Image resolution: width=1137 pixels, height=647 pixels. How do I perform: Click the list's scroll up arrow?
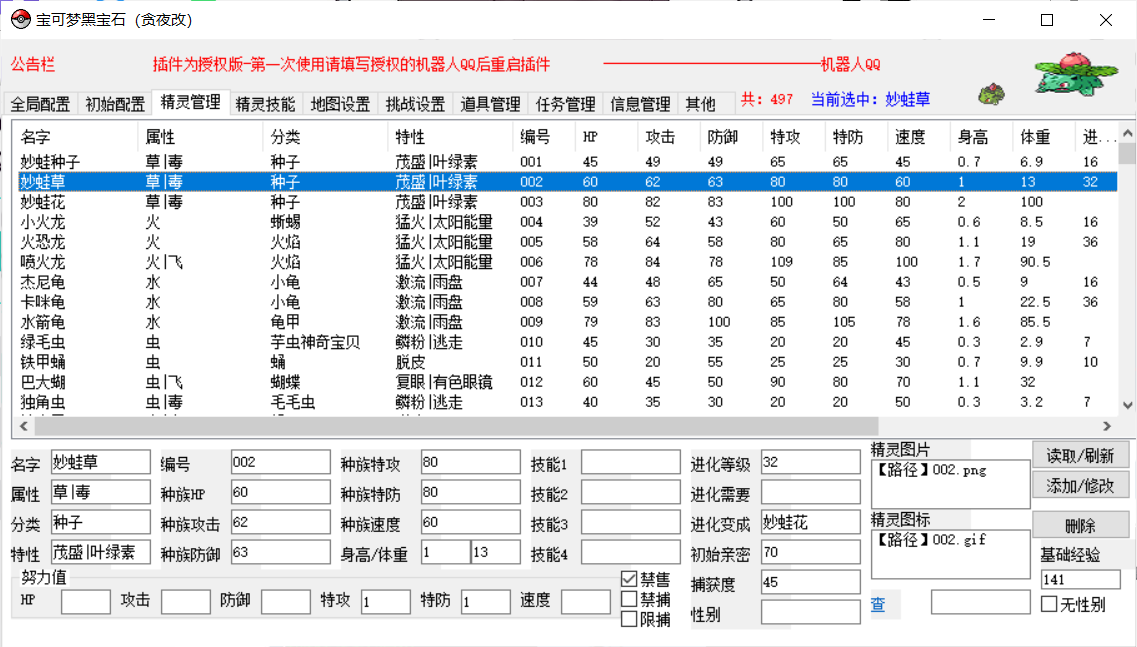click(1127, 132)
